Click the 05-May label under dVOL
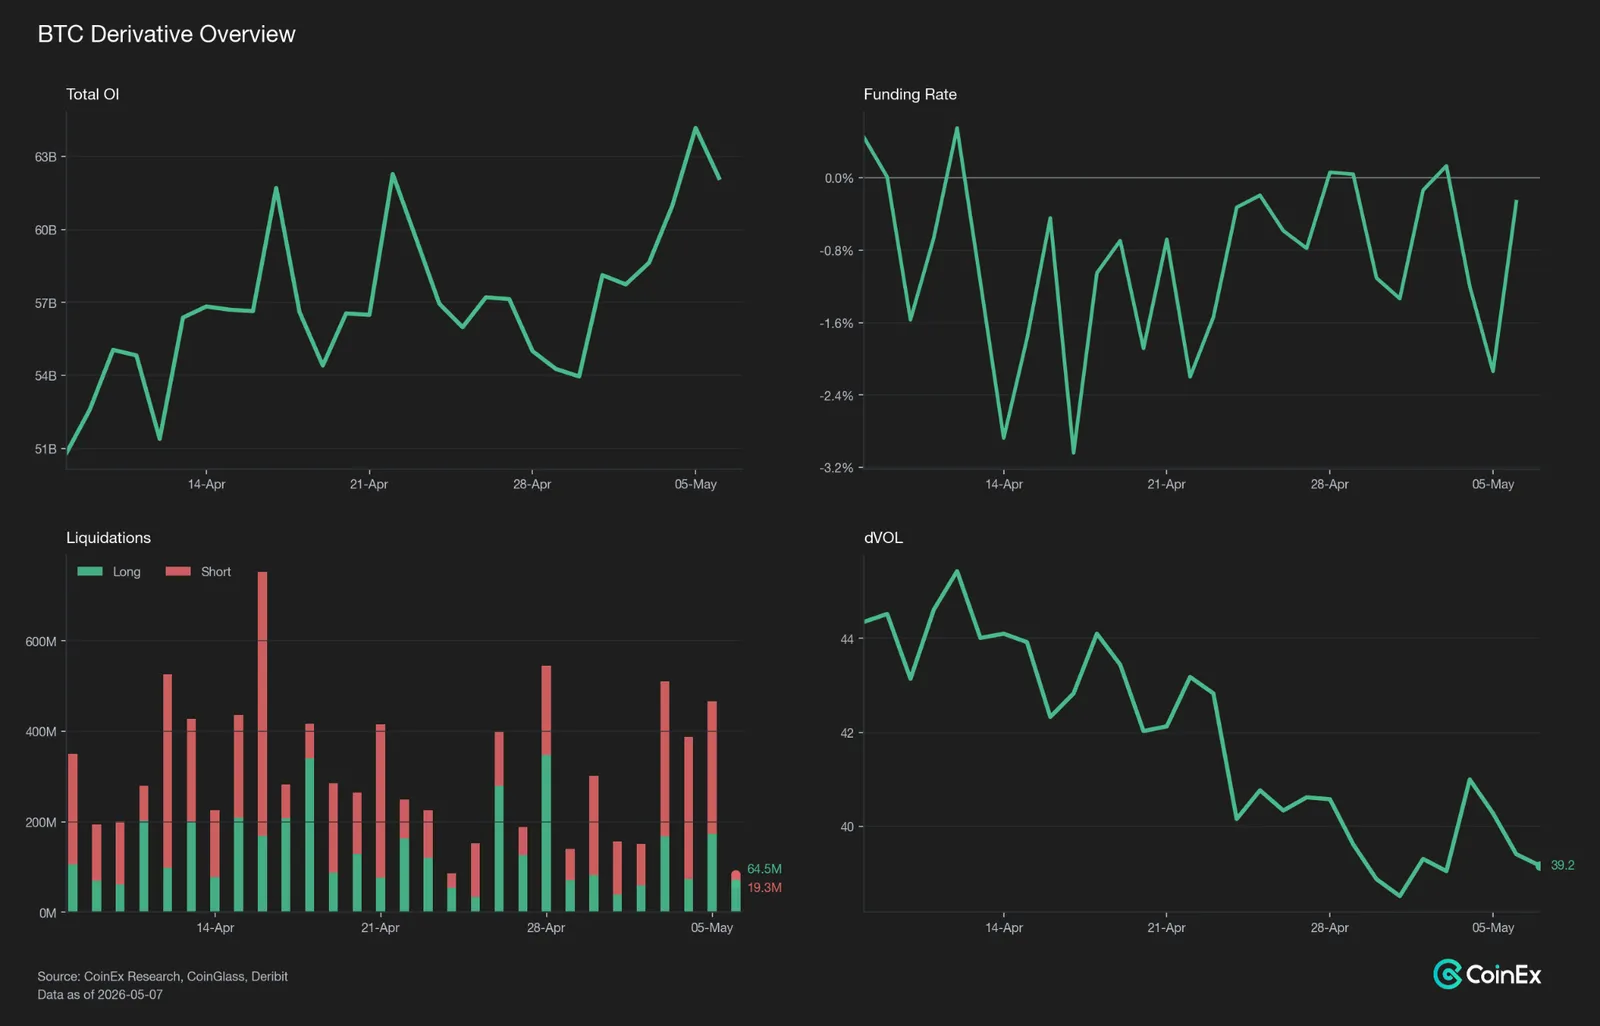 [1493, 928]
